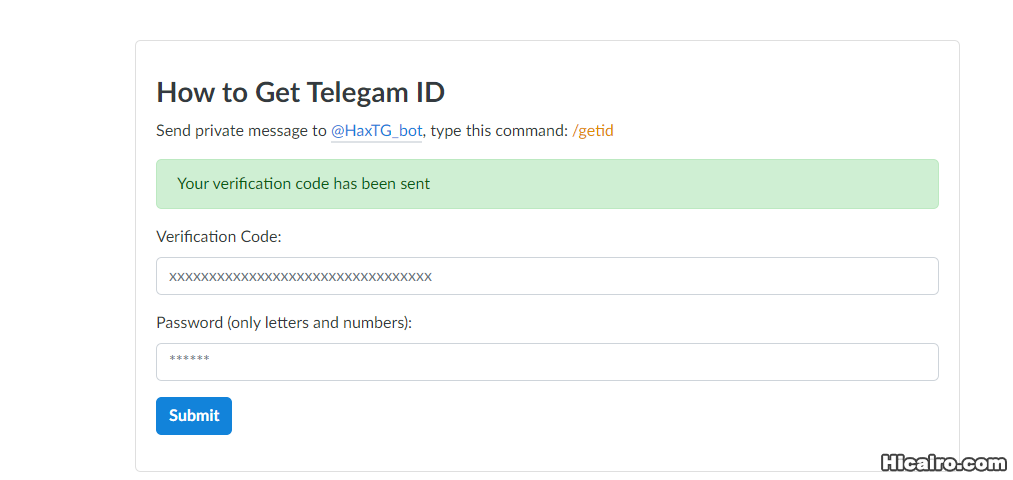Click the 'type this command:' text
Screen dimensions: 1013x480
(499, 131)
